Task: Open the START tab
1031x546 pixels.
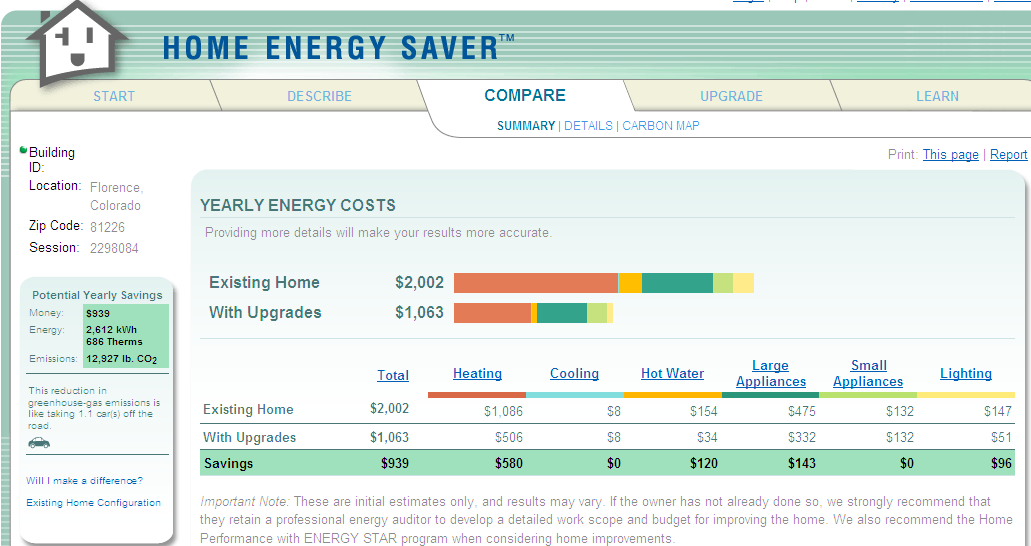Action: click(114, 96)
